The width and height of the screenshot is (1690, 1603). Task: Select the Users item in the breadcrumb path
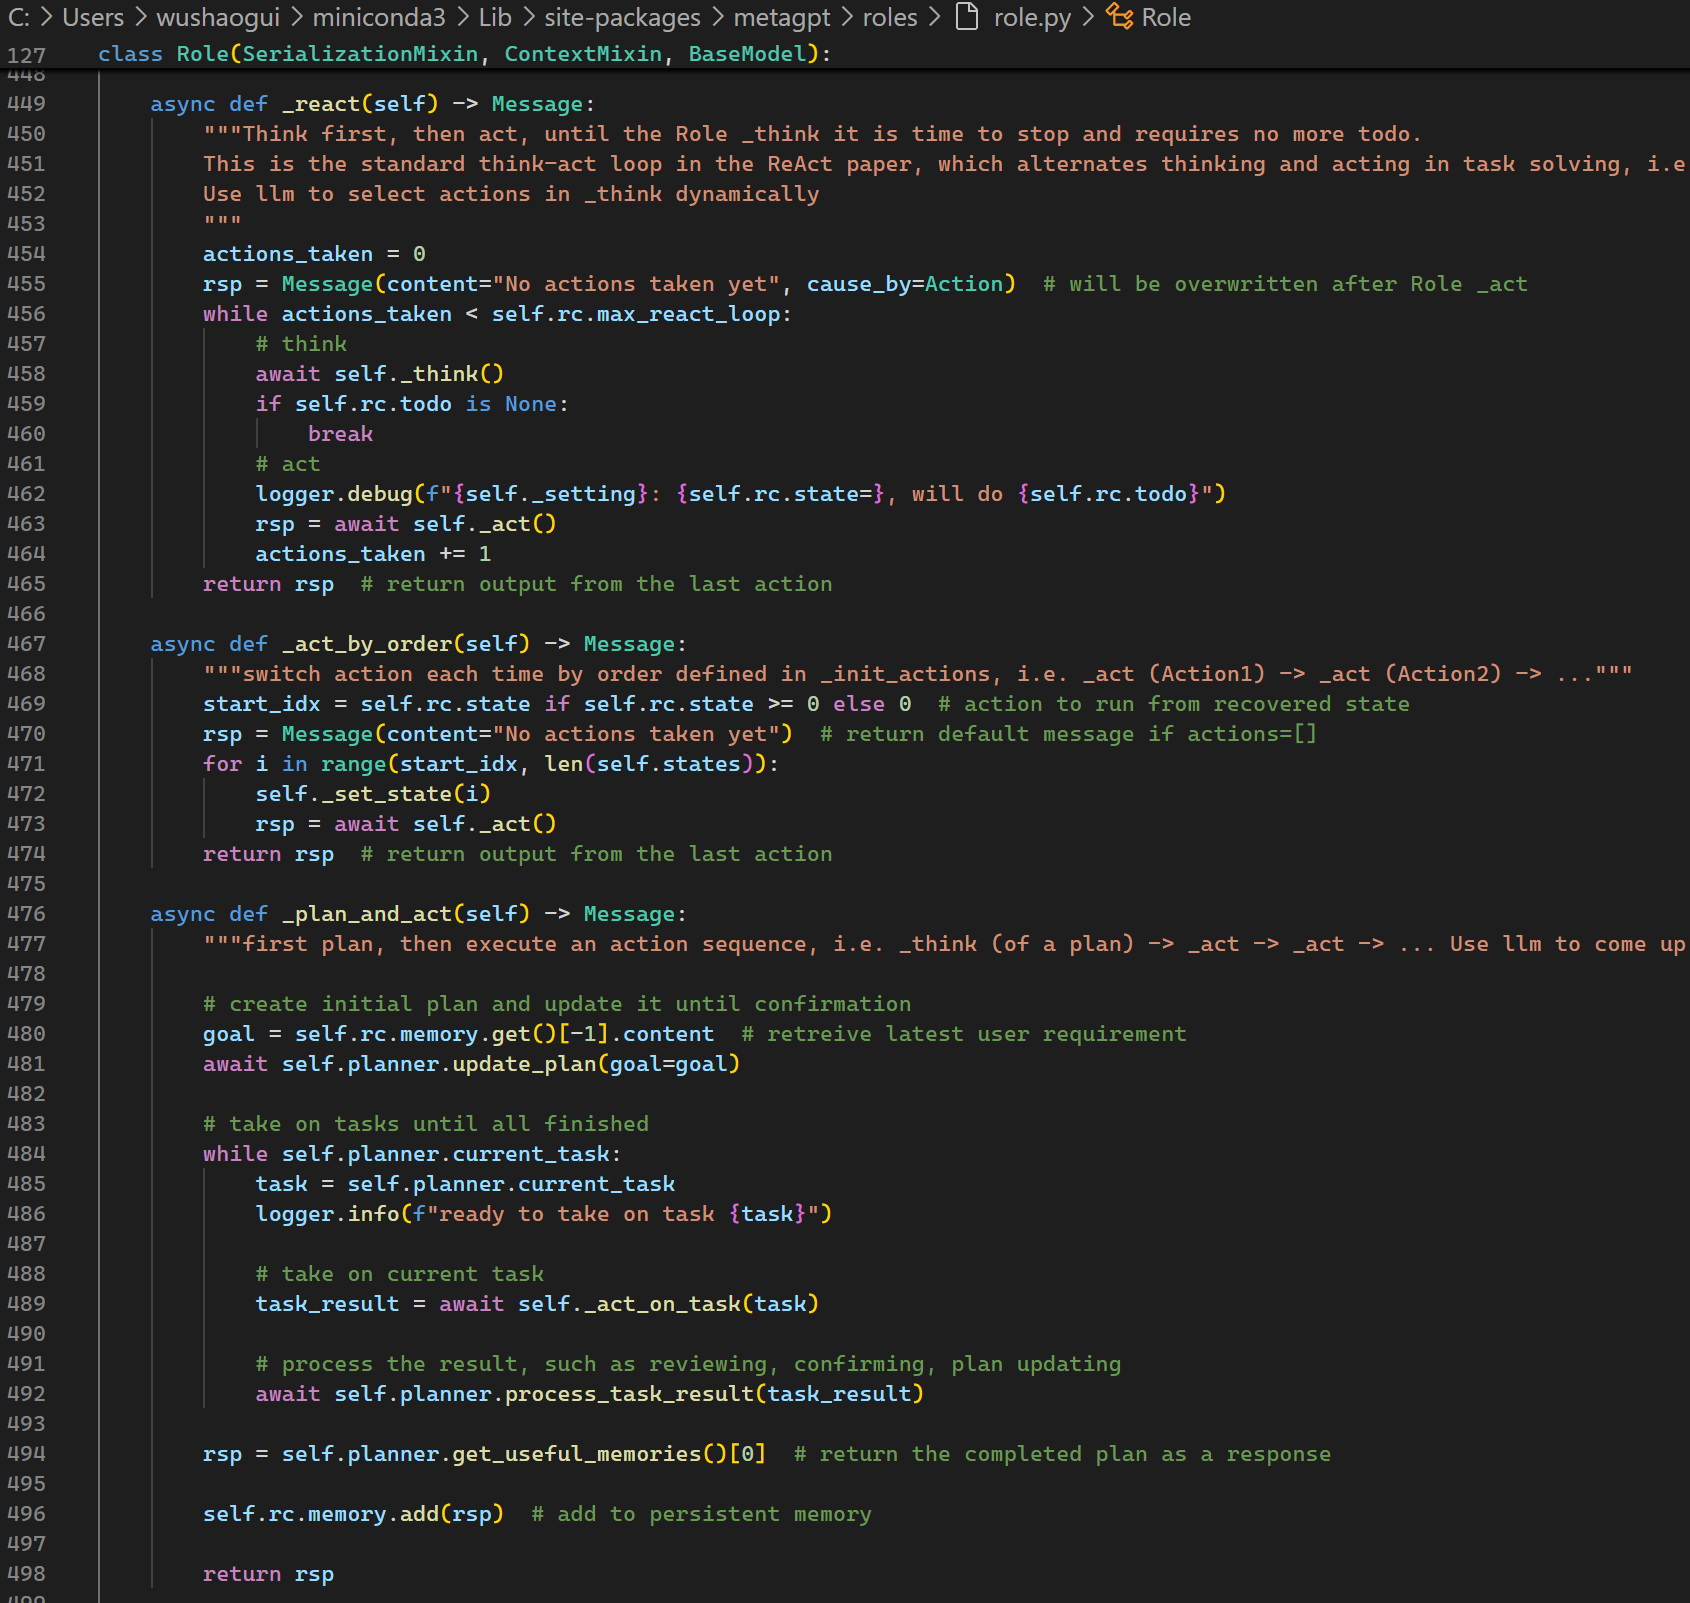point(92,17)
